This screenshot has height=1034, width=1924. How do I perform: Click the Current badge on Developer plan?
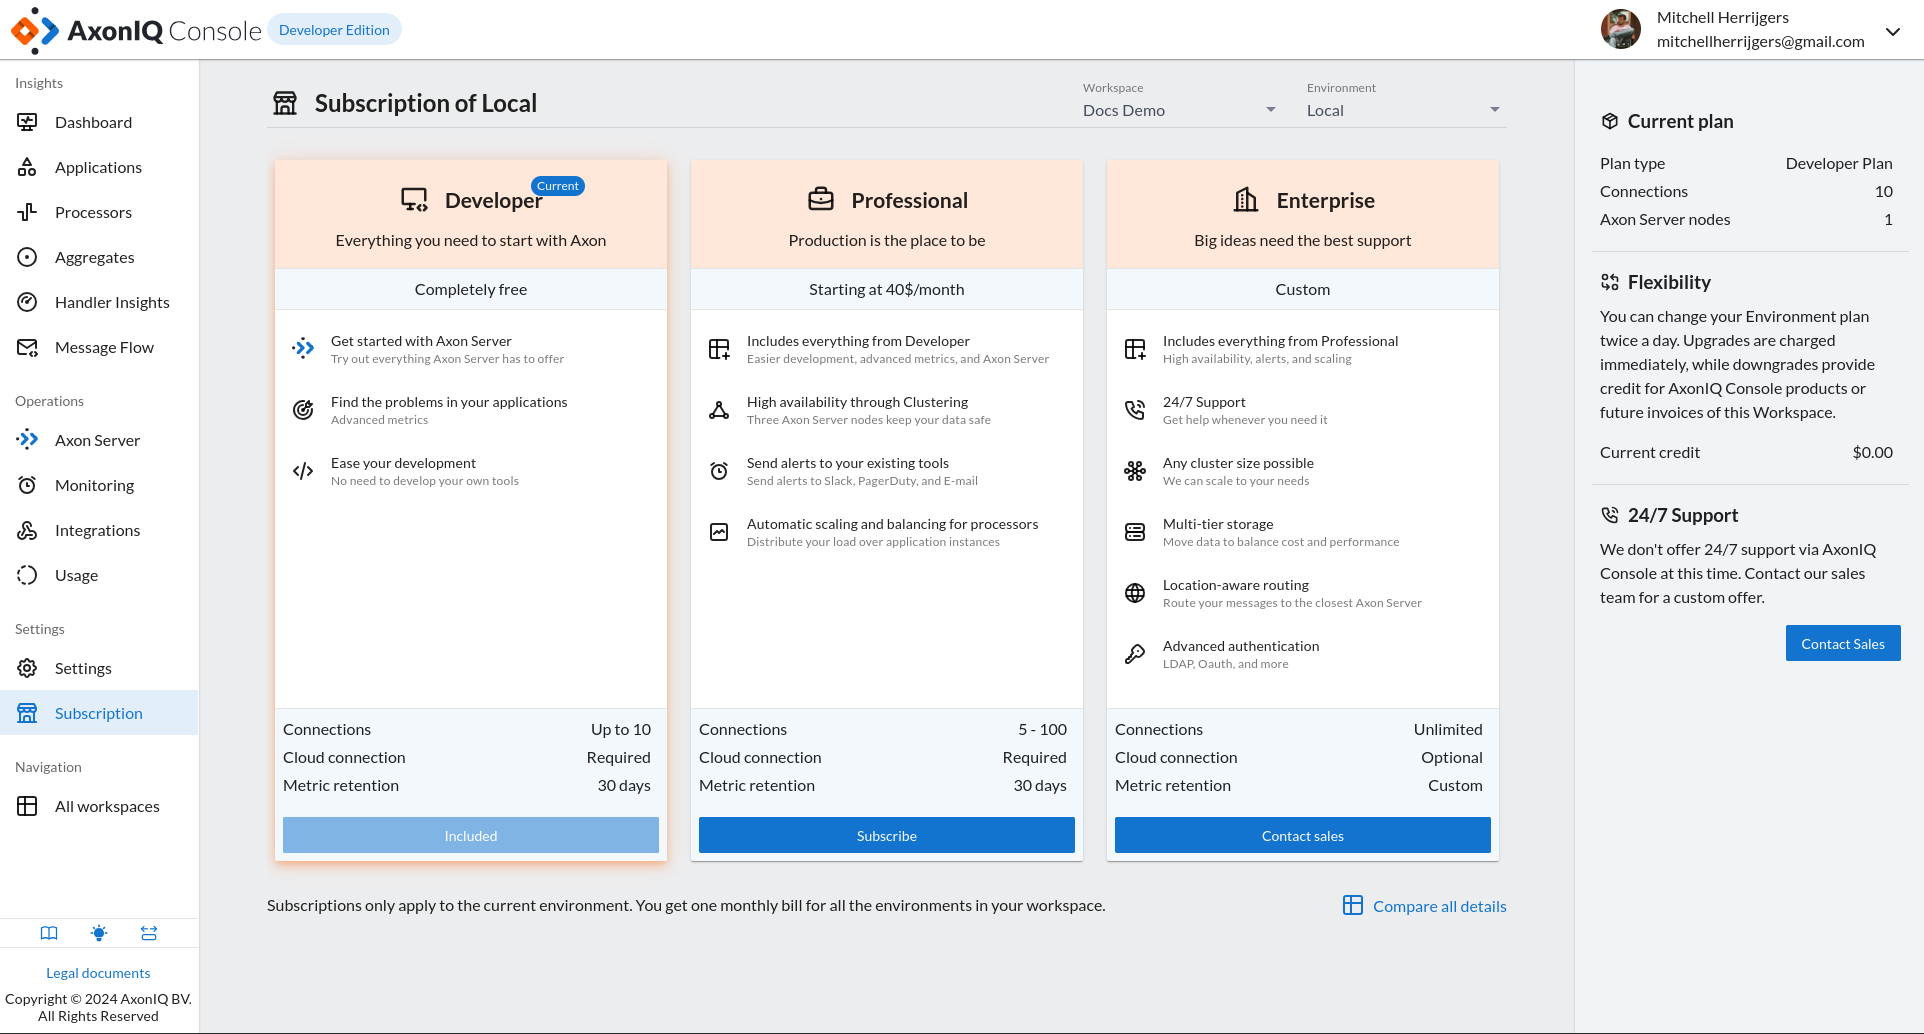558,186
